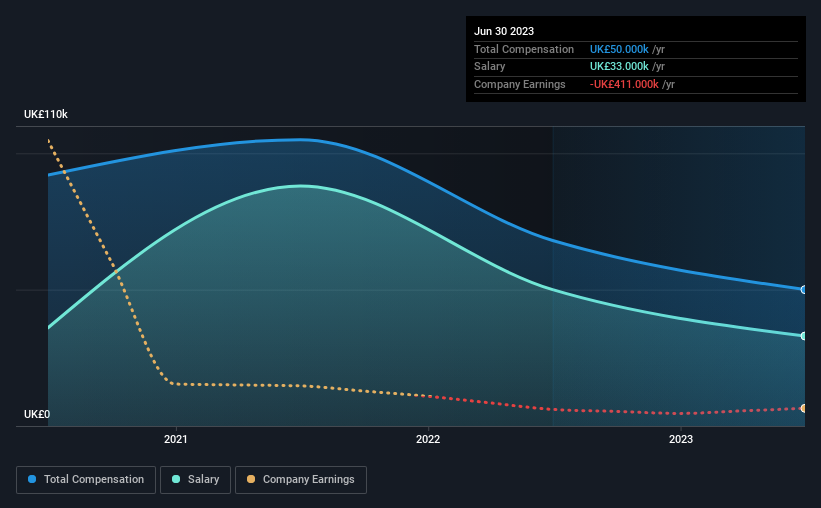Click the Jun 30 2023 tooltip date

pos(504,31)
